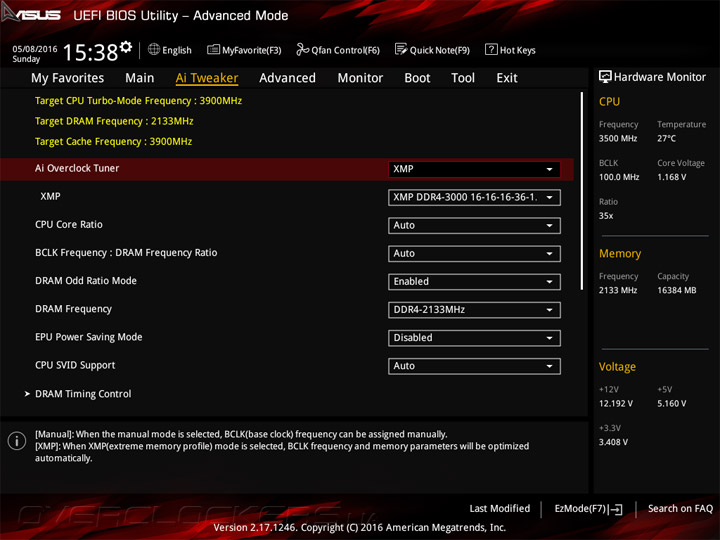720x540 pixels.
Task: Click the 3500 MHz CPU frequency value
Action: coord(618,138)
